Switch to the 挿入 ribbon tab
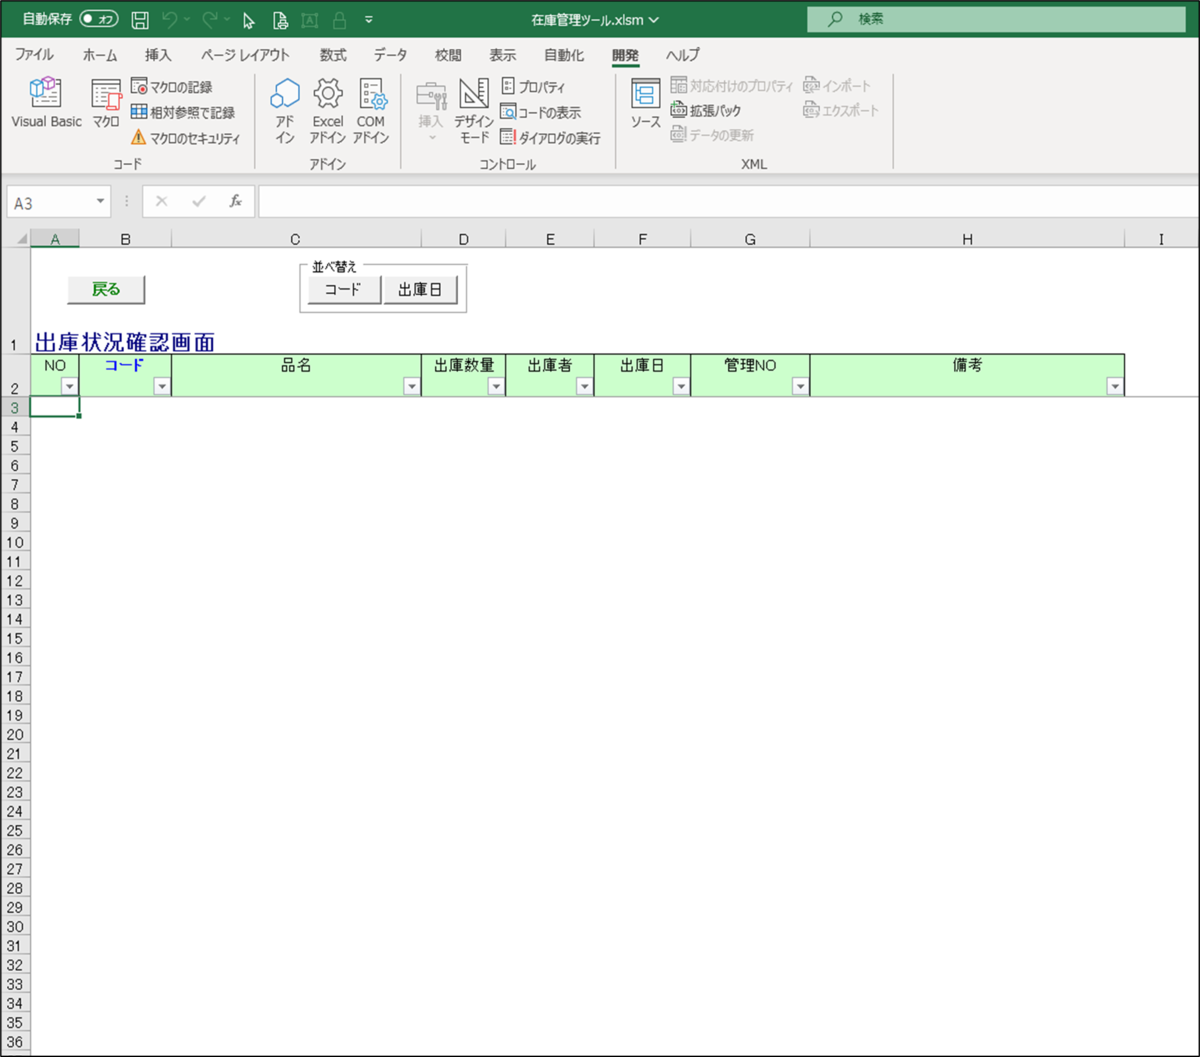 tap(158, 55)
